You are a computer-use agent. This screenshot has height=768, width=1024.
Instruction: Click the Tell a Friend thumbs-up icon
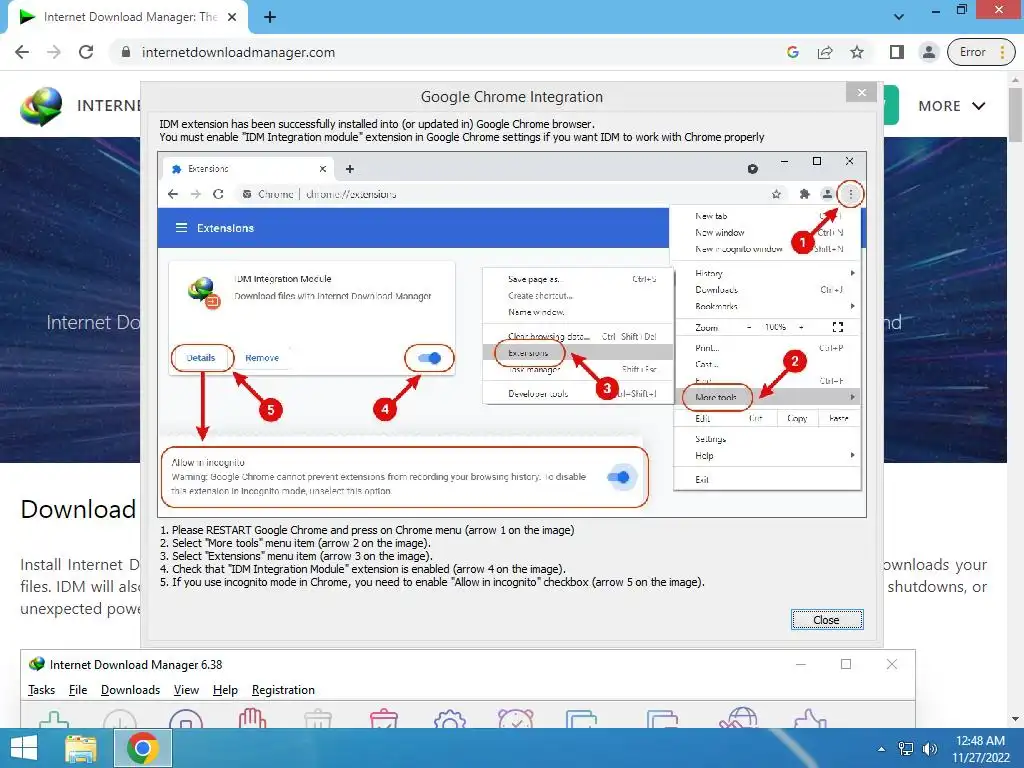810,719
